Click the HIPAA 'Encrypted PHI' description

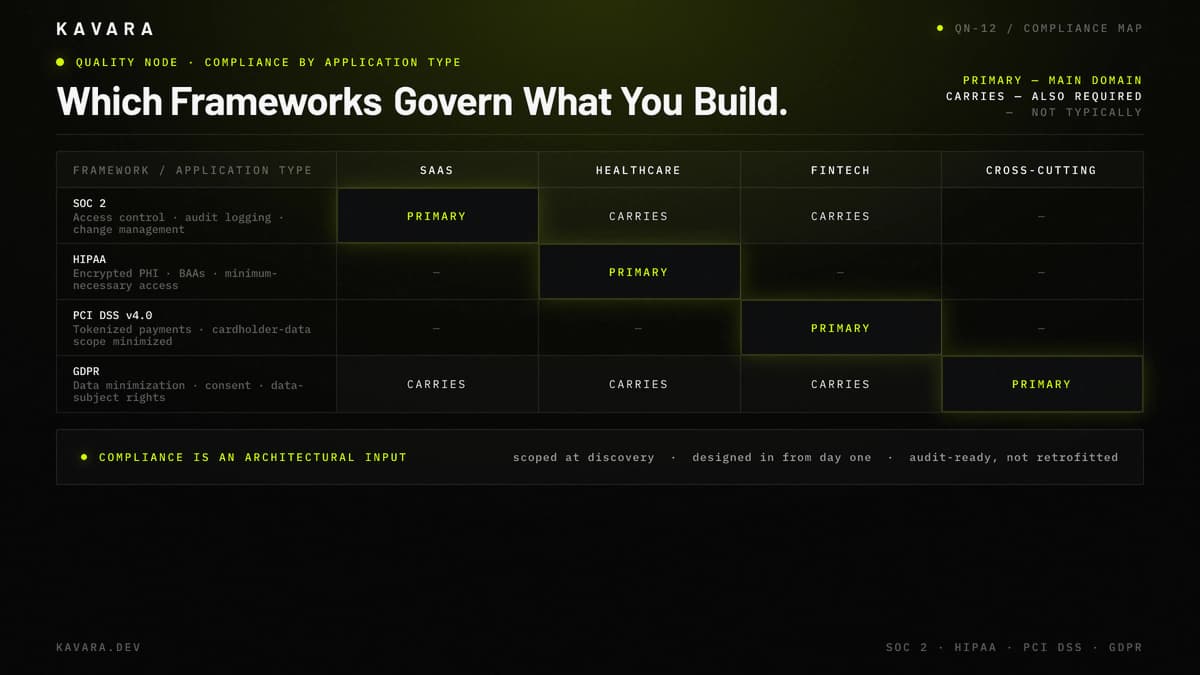[175, 279]
